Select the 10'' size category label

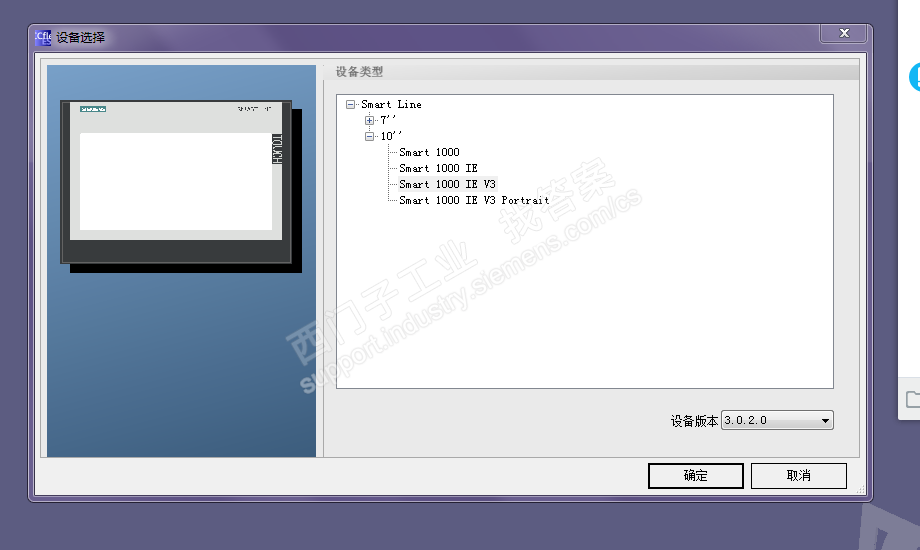click(391, 136)
